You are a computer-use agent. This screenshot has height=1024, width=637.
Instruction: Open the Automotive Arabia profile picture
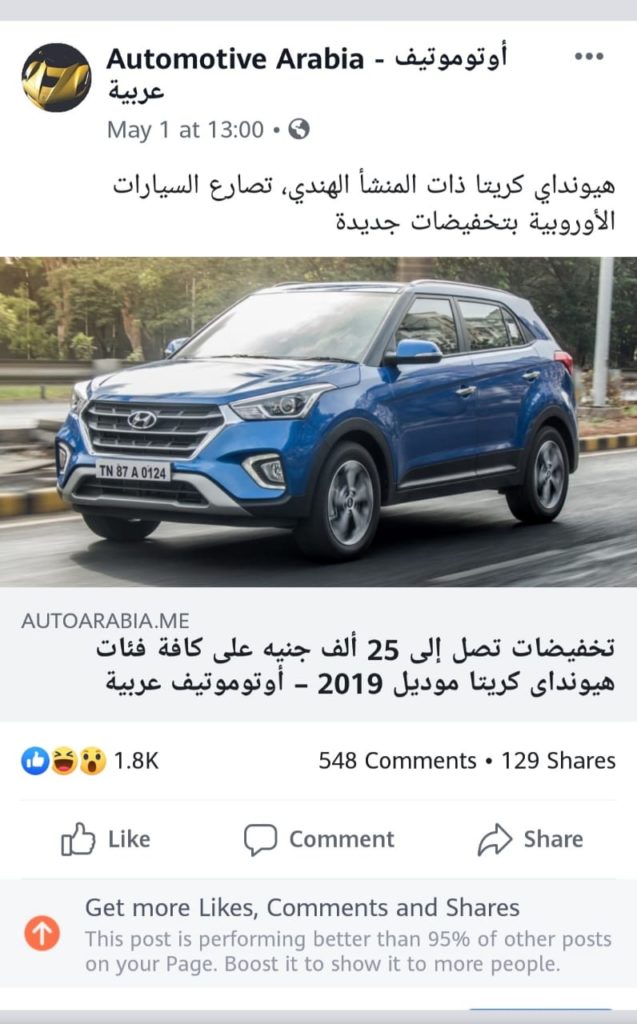56,77
